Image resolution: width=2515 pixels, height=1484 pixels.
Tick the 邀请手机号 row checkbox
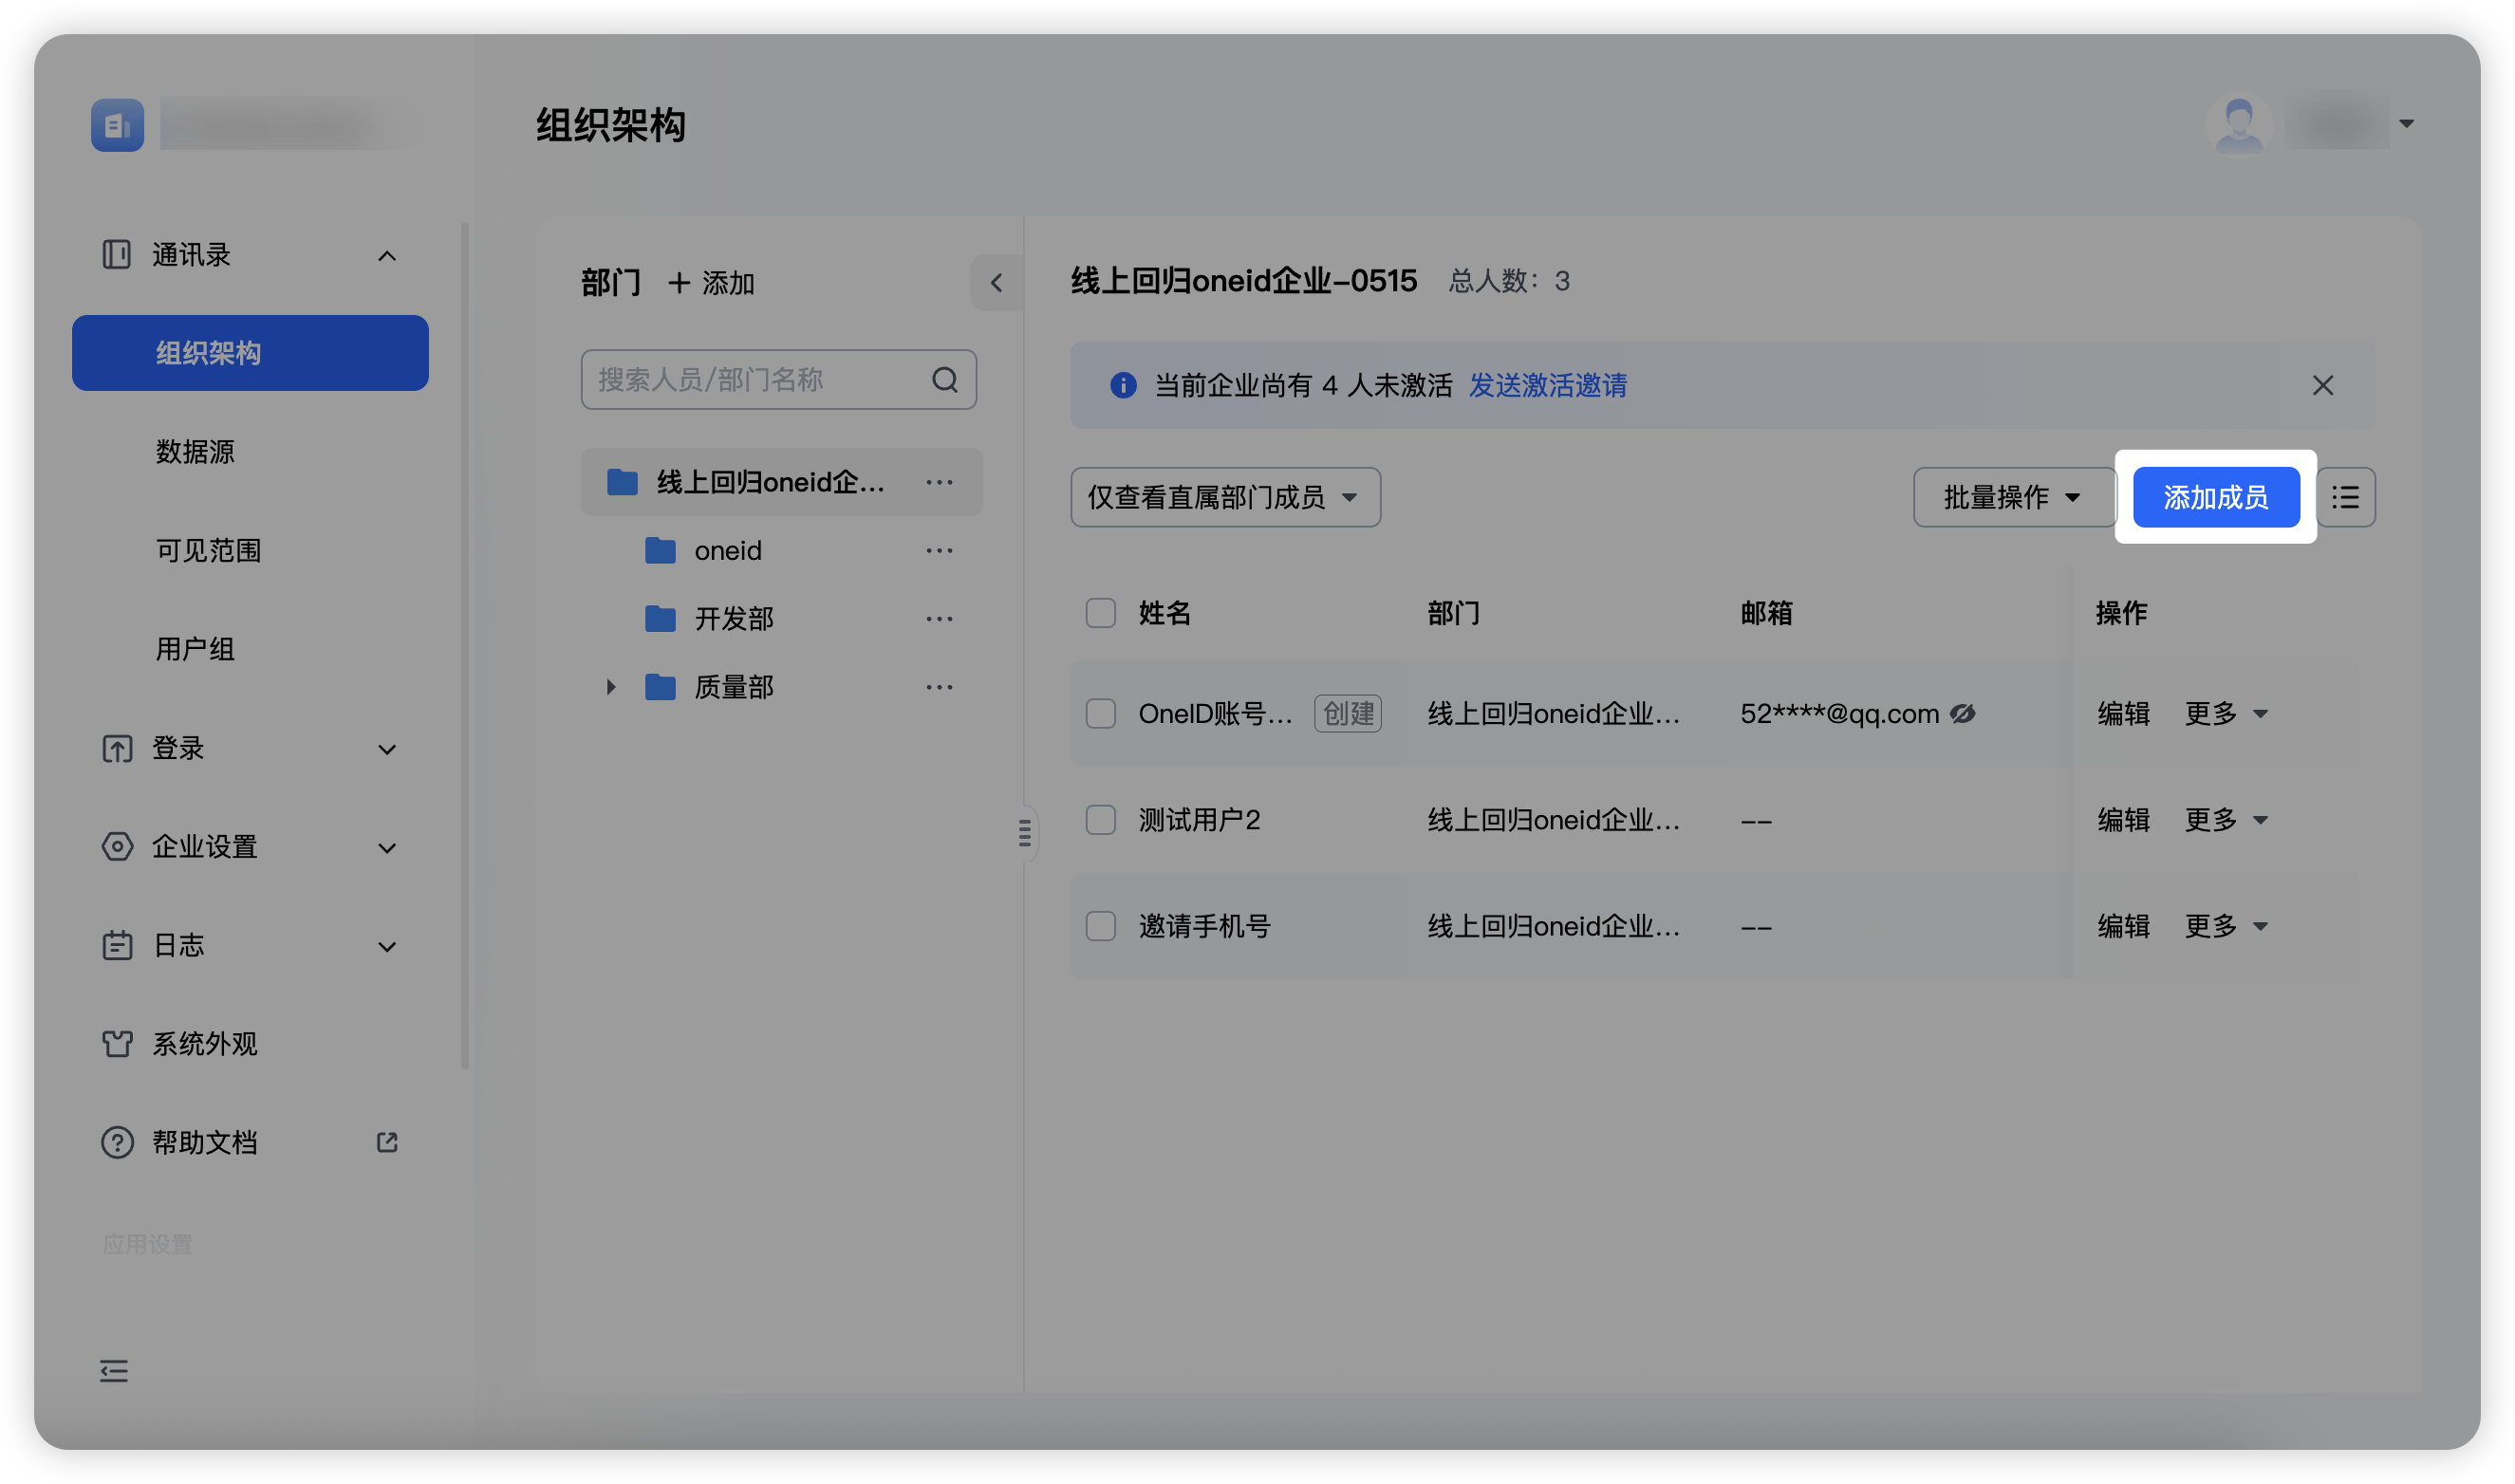click(1101, 926)
